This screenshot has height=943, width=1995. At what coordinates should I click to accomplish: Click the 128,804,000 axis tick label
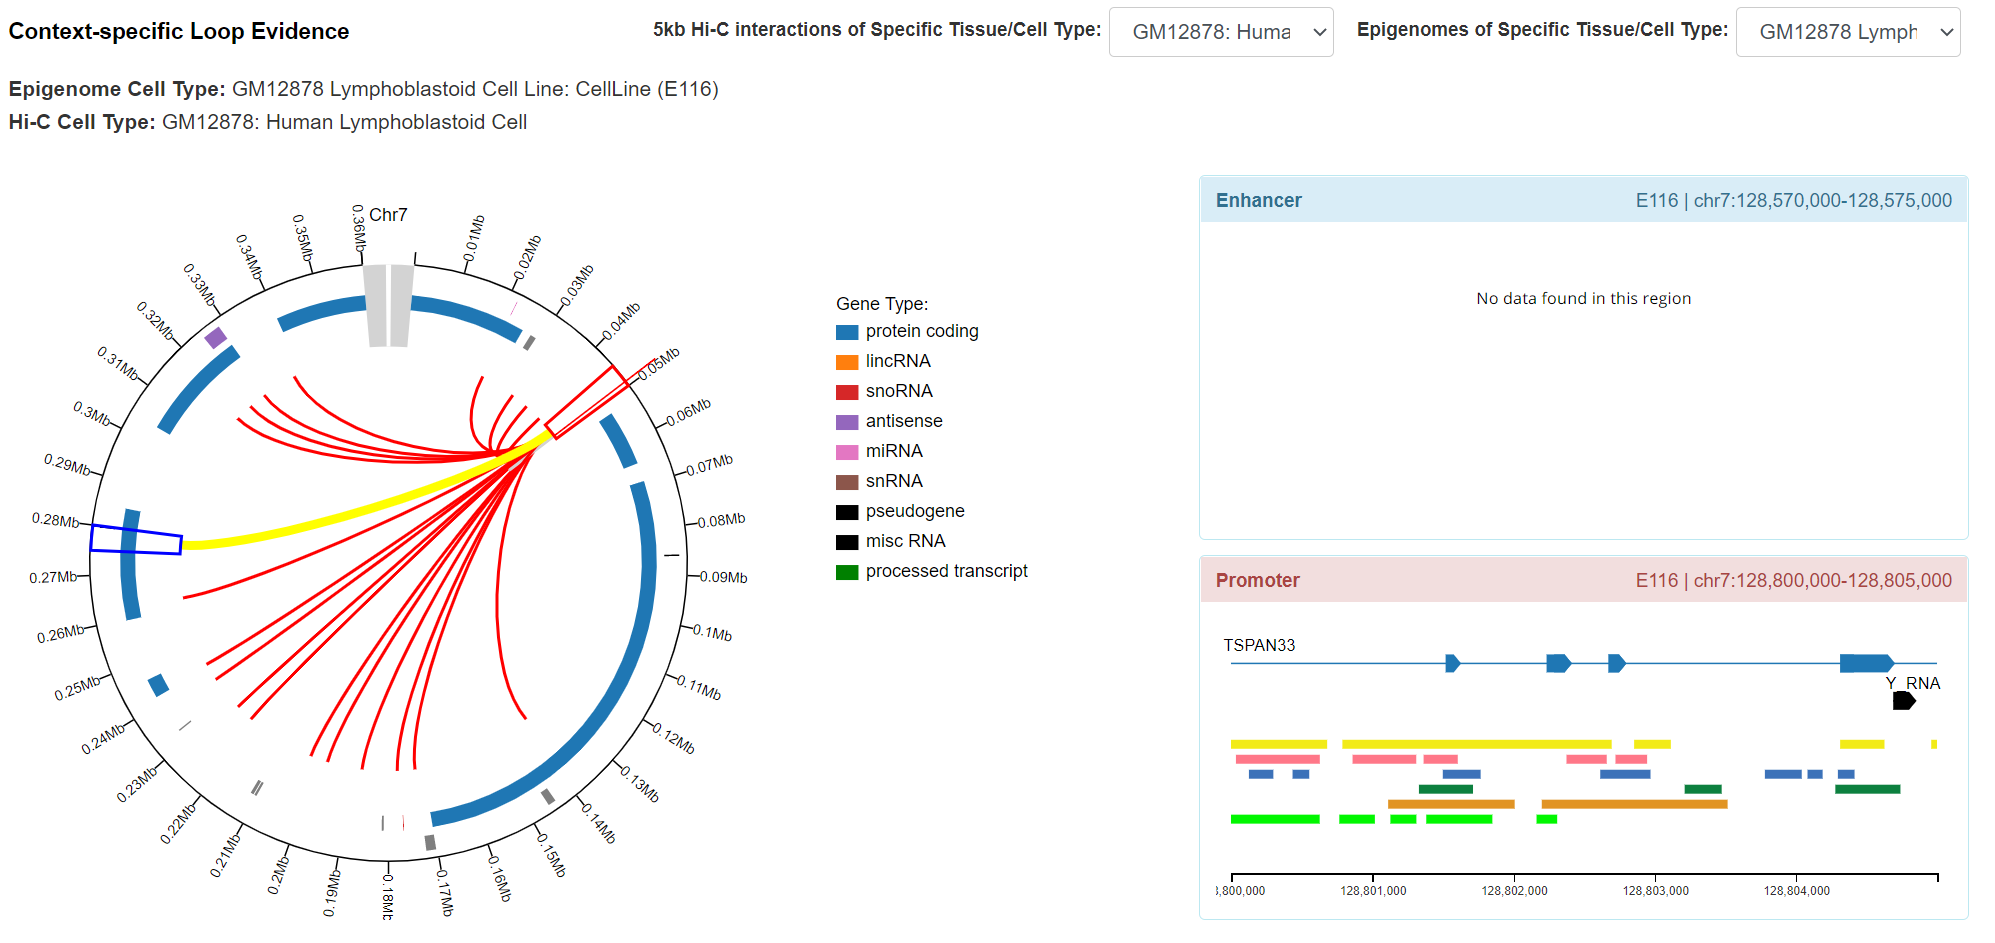(x=1796, y=891)
